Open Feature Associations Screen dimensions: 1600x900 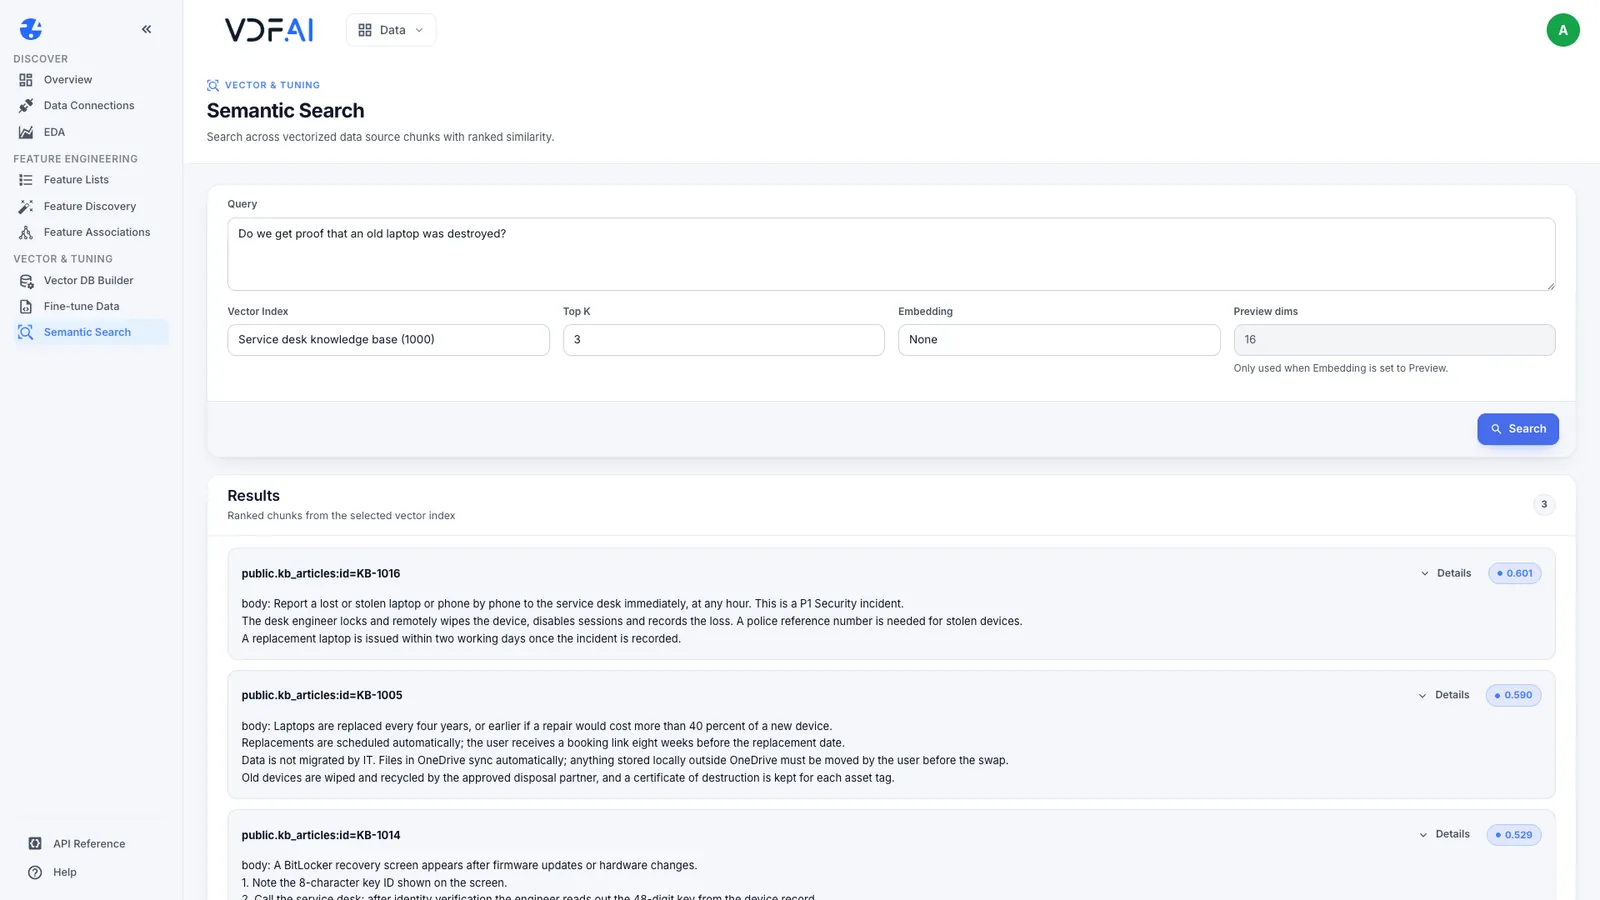97,232
